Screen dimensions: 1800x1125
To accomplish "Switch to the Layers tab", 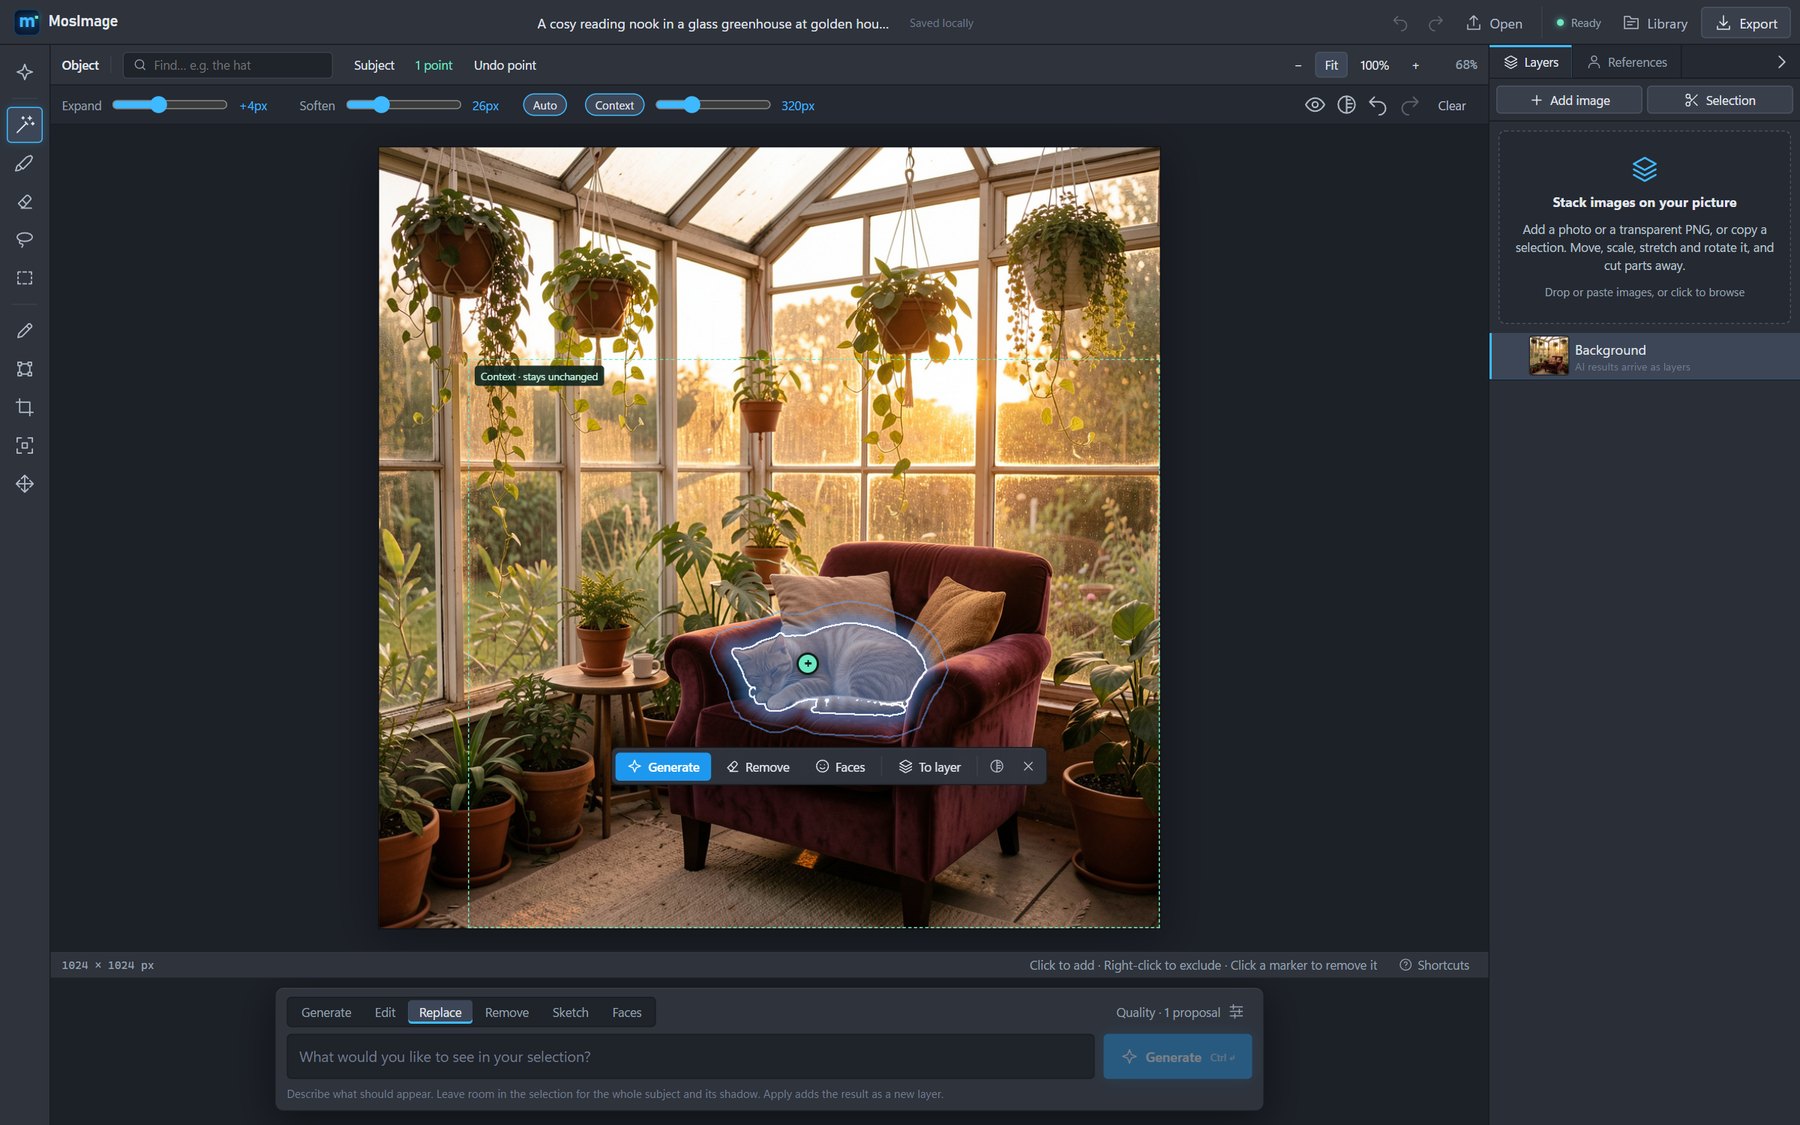I will tap(1531, 62).
